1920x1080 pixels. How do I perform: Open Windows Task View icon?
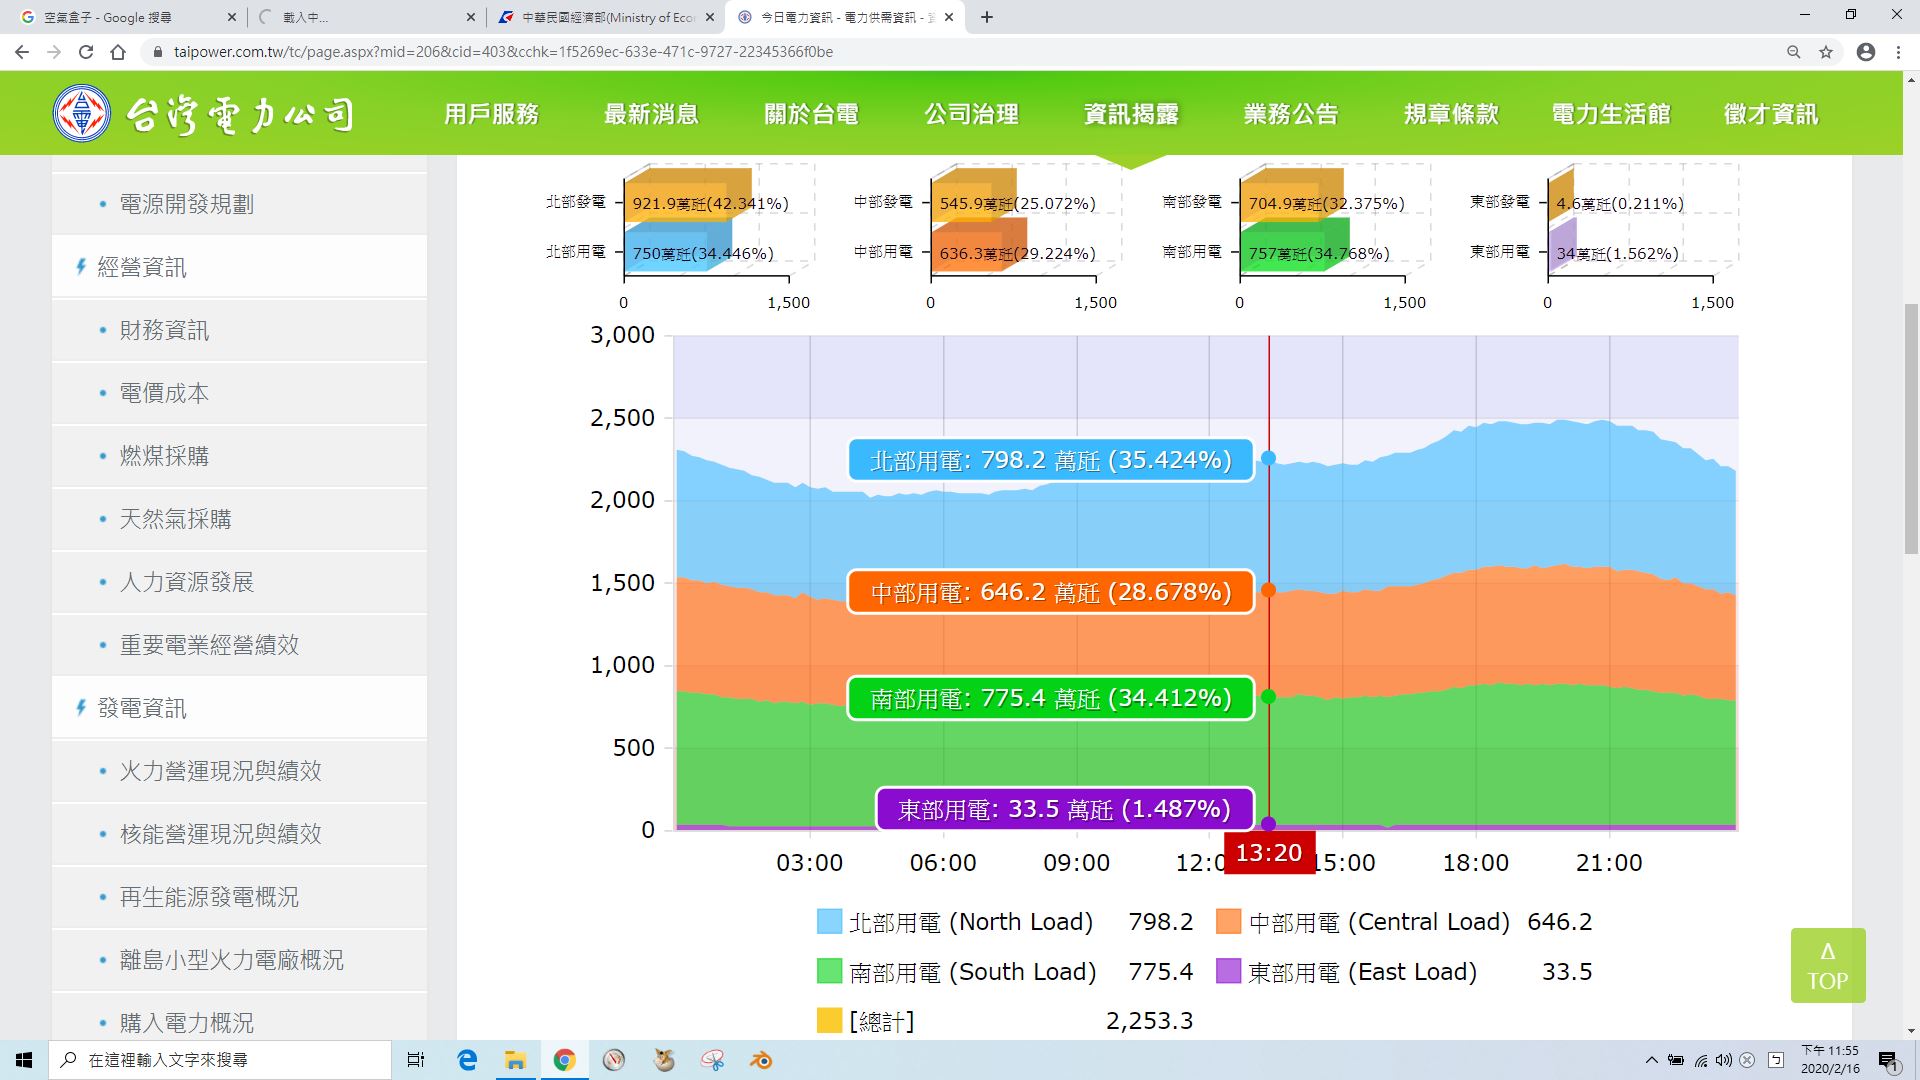(x=416, y=1060)
